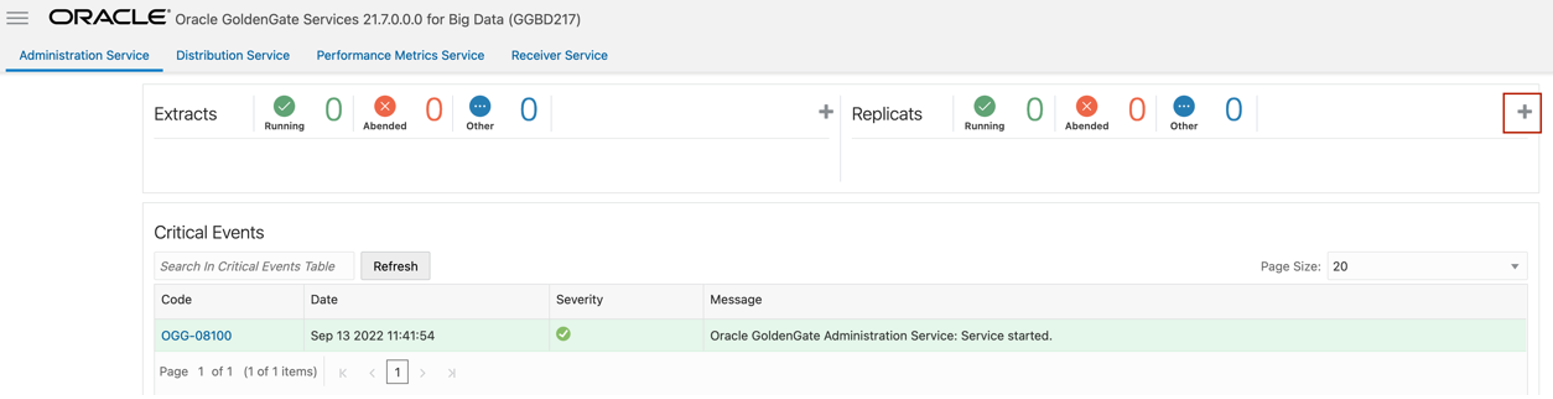Jump to the last page of events
This screenshot has width=1553, height=399.
pyautogui.click(x=451, y=373)
